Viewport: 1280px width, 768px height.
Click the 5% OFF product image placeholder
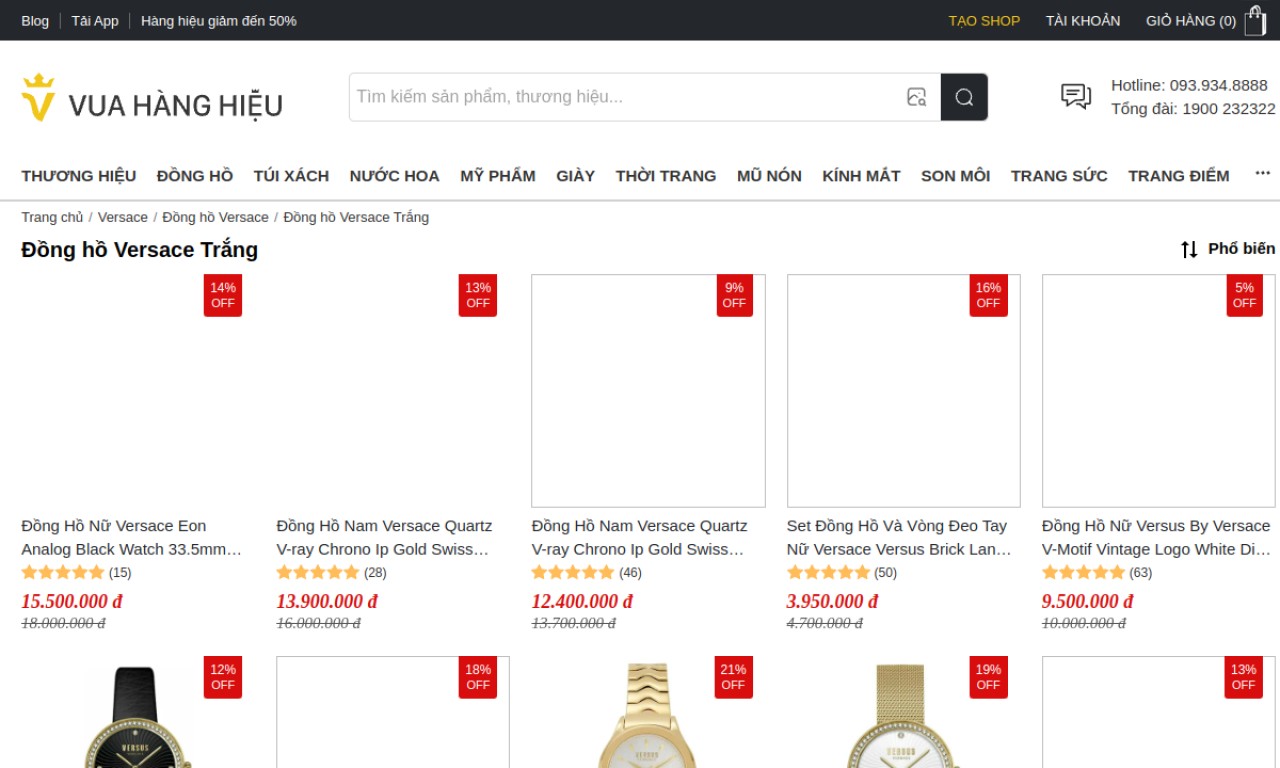tap(1159, 391)
